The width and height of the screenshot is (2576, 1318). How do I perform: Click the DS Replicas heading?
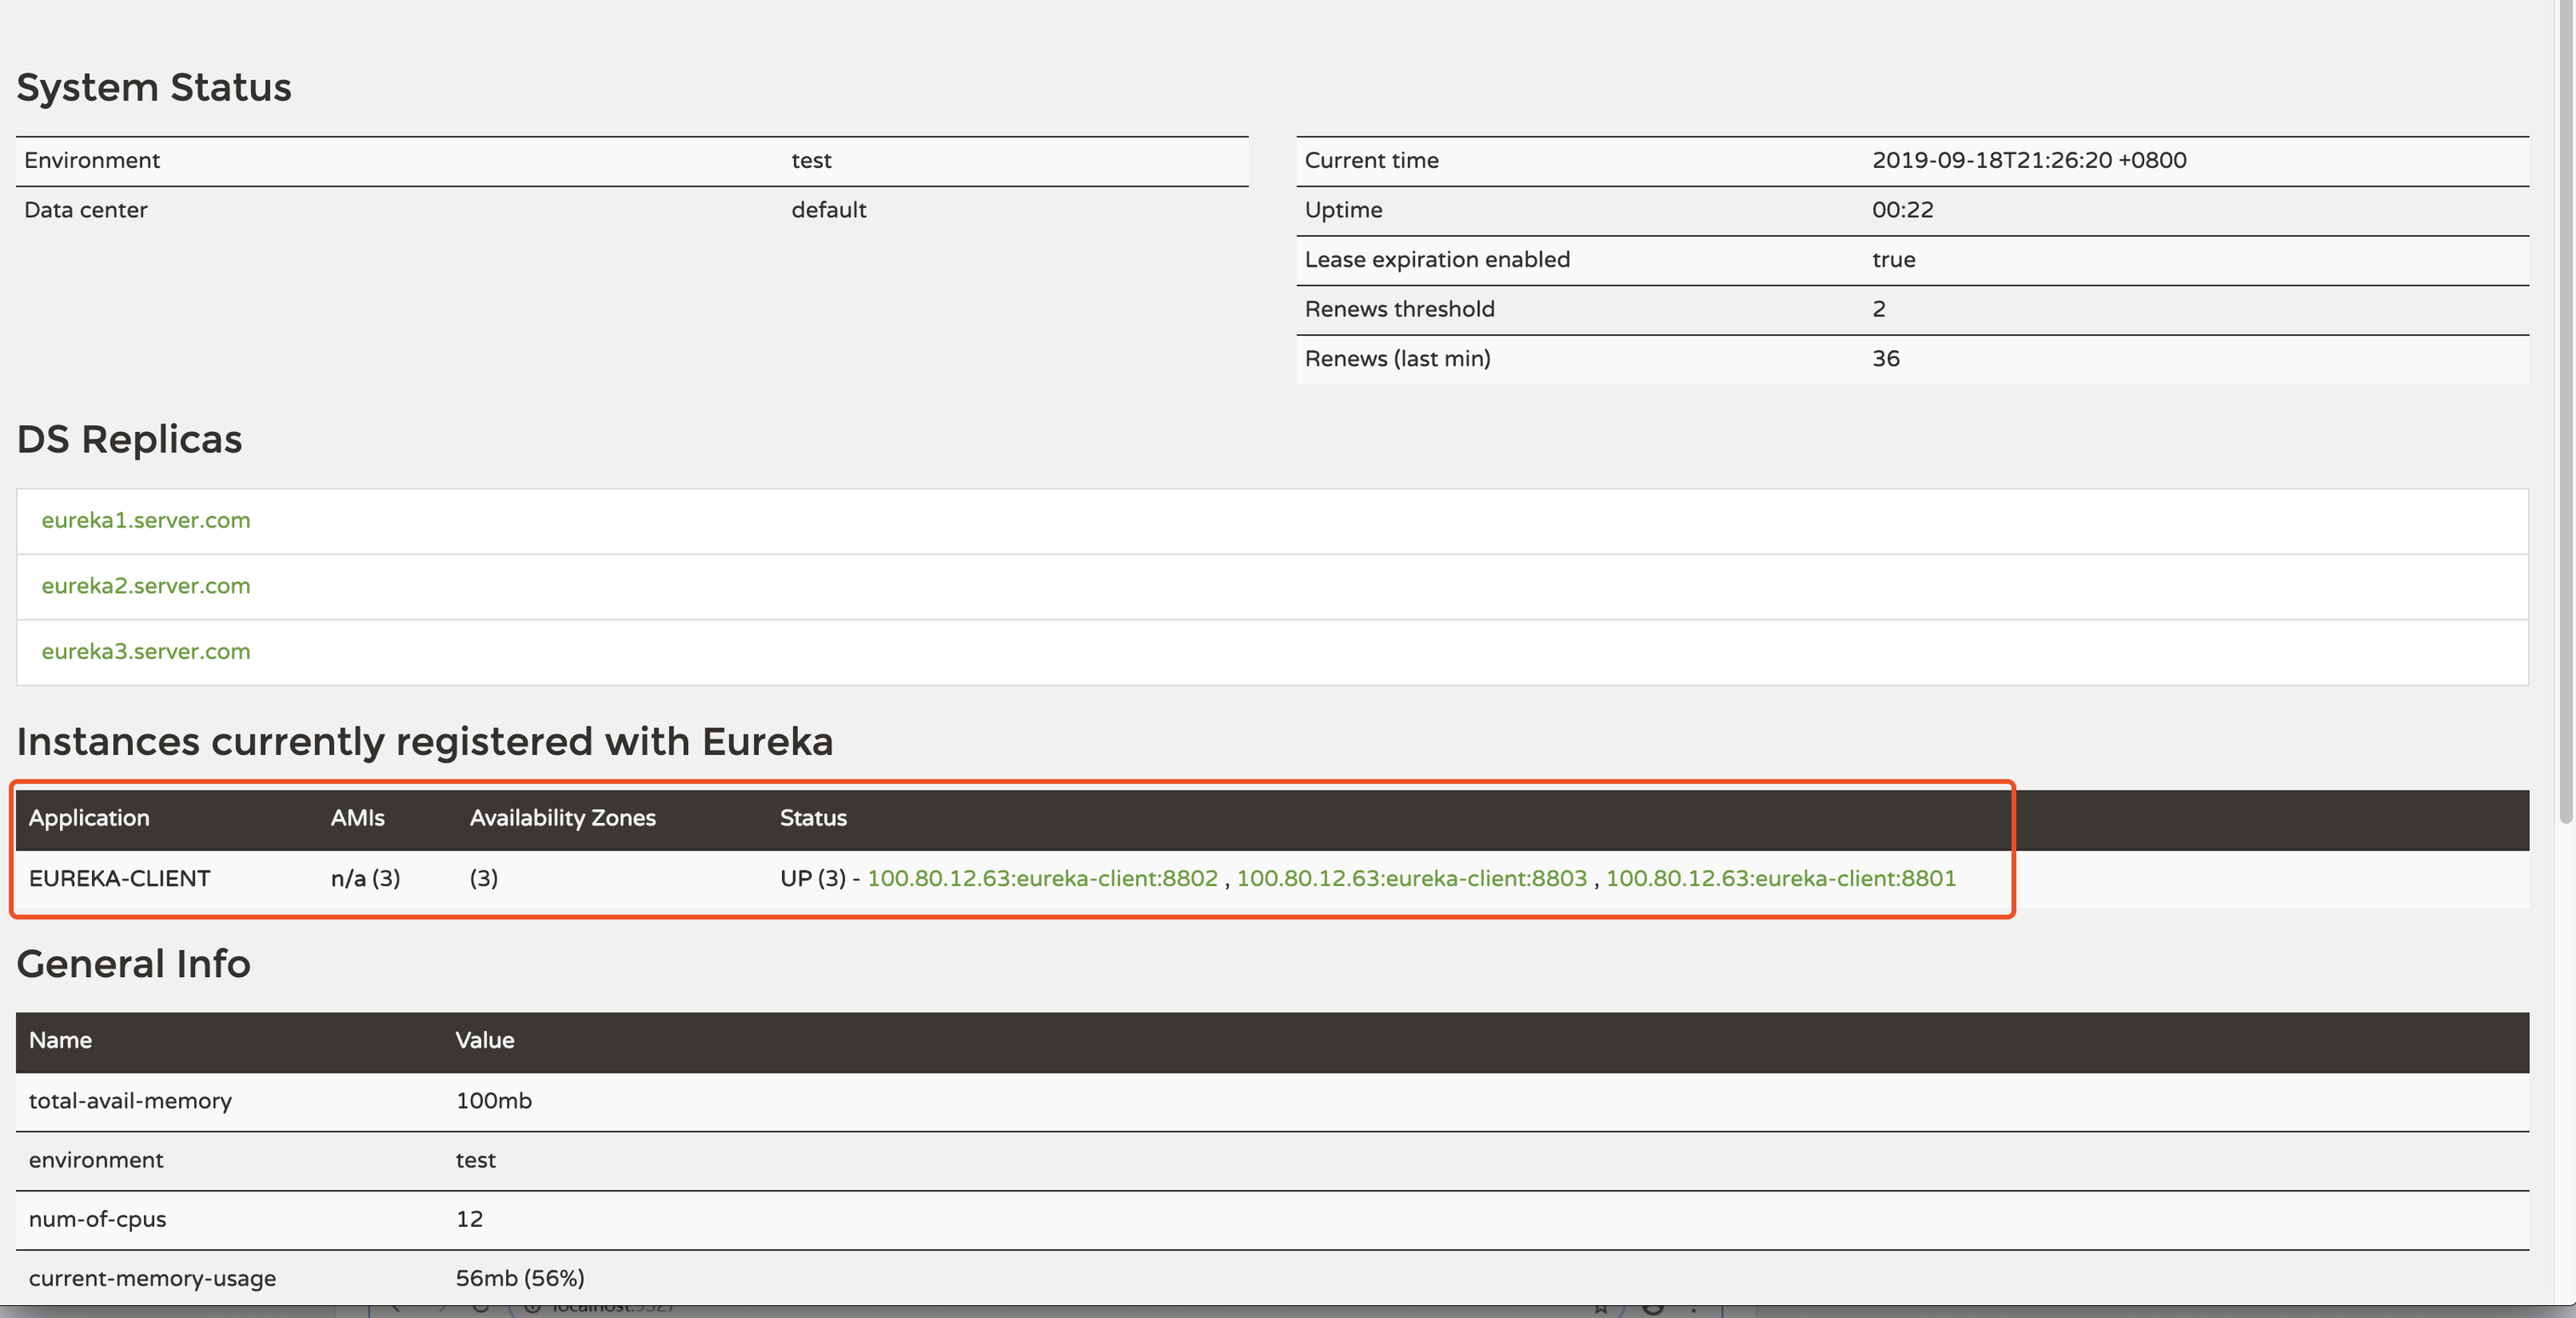pyautogui.click(x=130, y=439)
